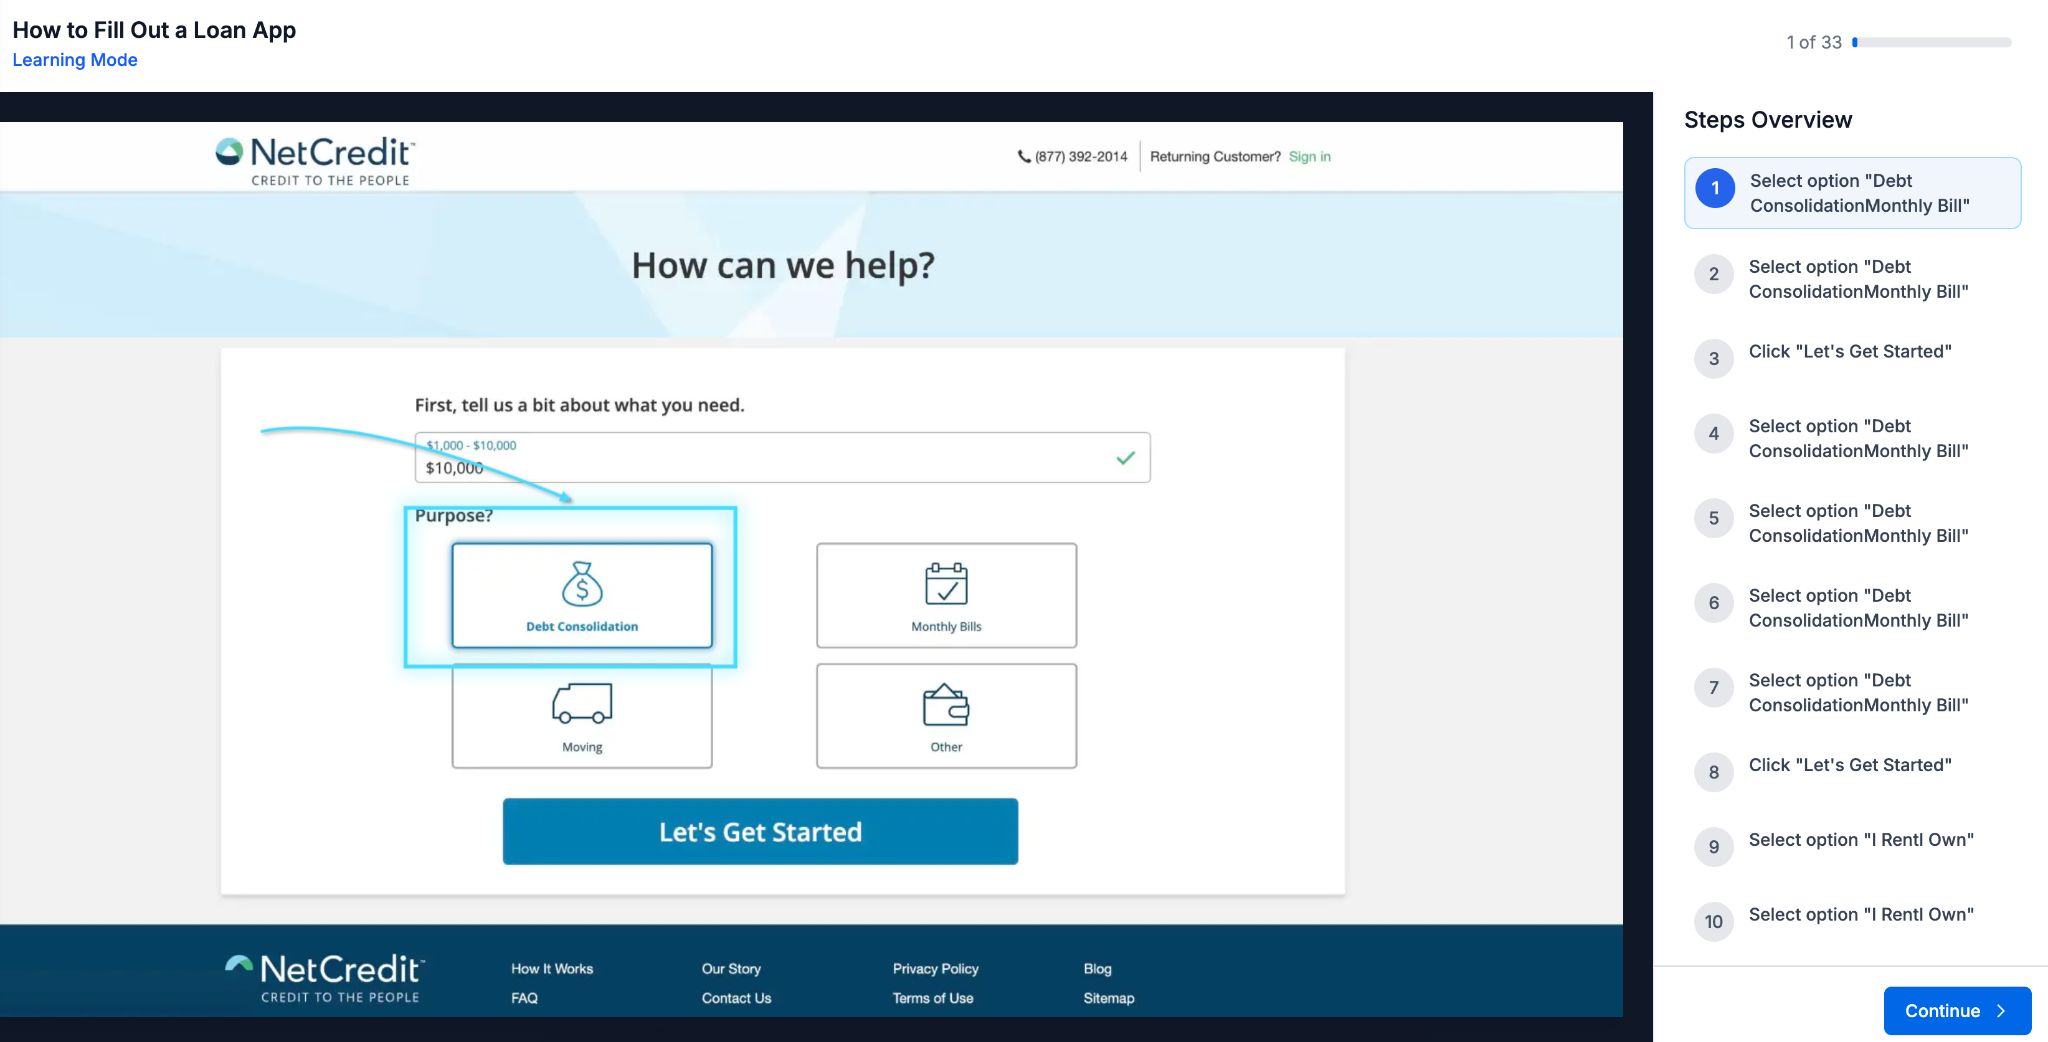Choose the Moving purpose card
The width and height of the screenshot is (2048, 1042).
click(582, 716)
